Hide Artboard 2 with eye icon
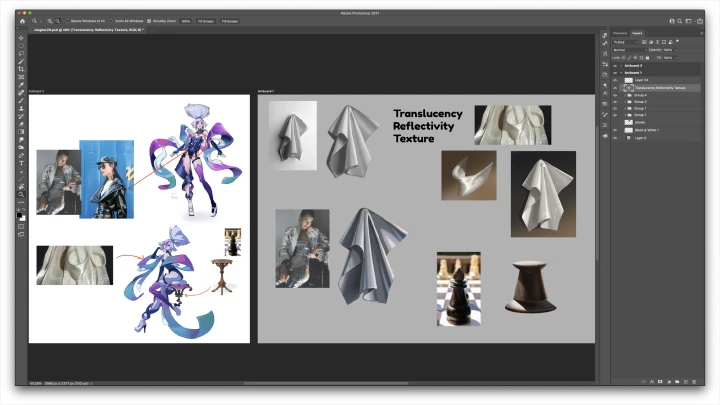 point(615,66)
